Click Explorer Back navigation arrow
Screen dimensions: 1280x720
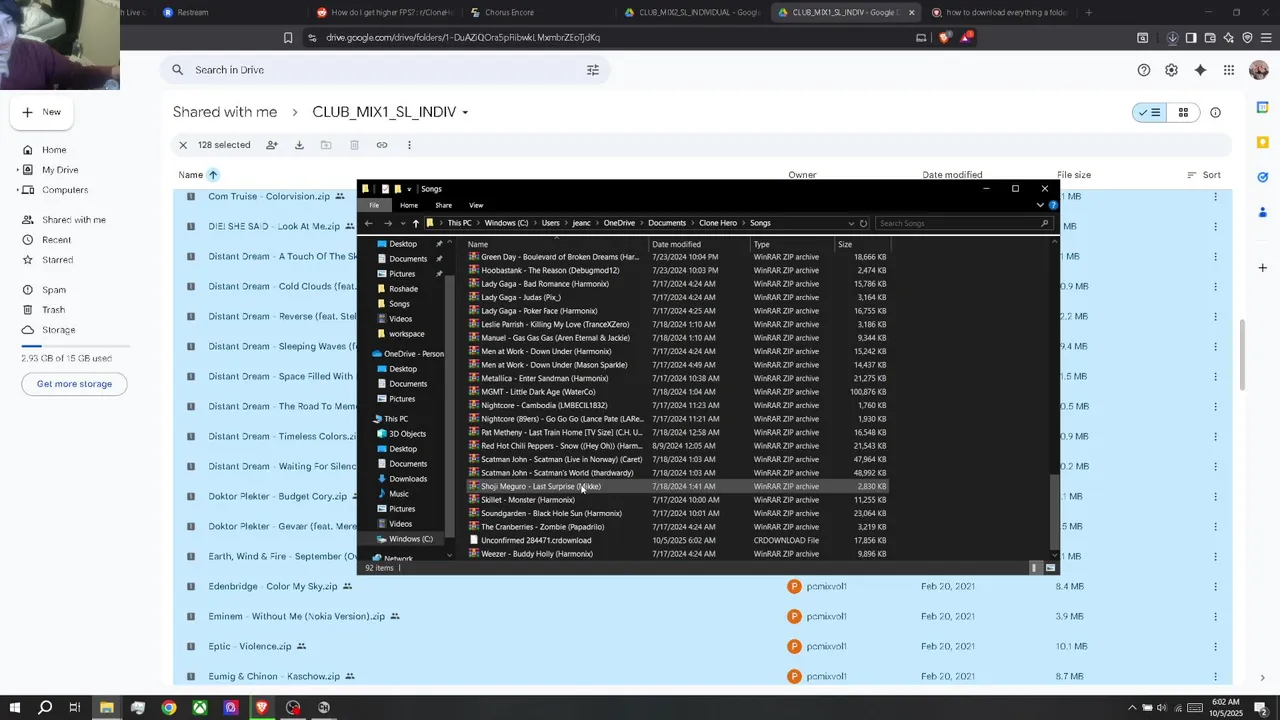[x=369, y=223]
